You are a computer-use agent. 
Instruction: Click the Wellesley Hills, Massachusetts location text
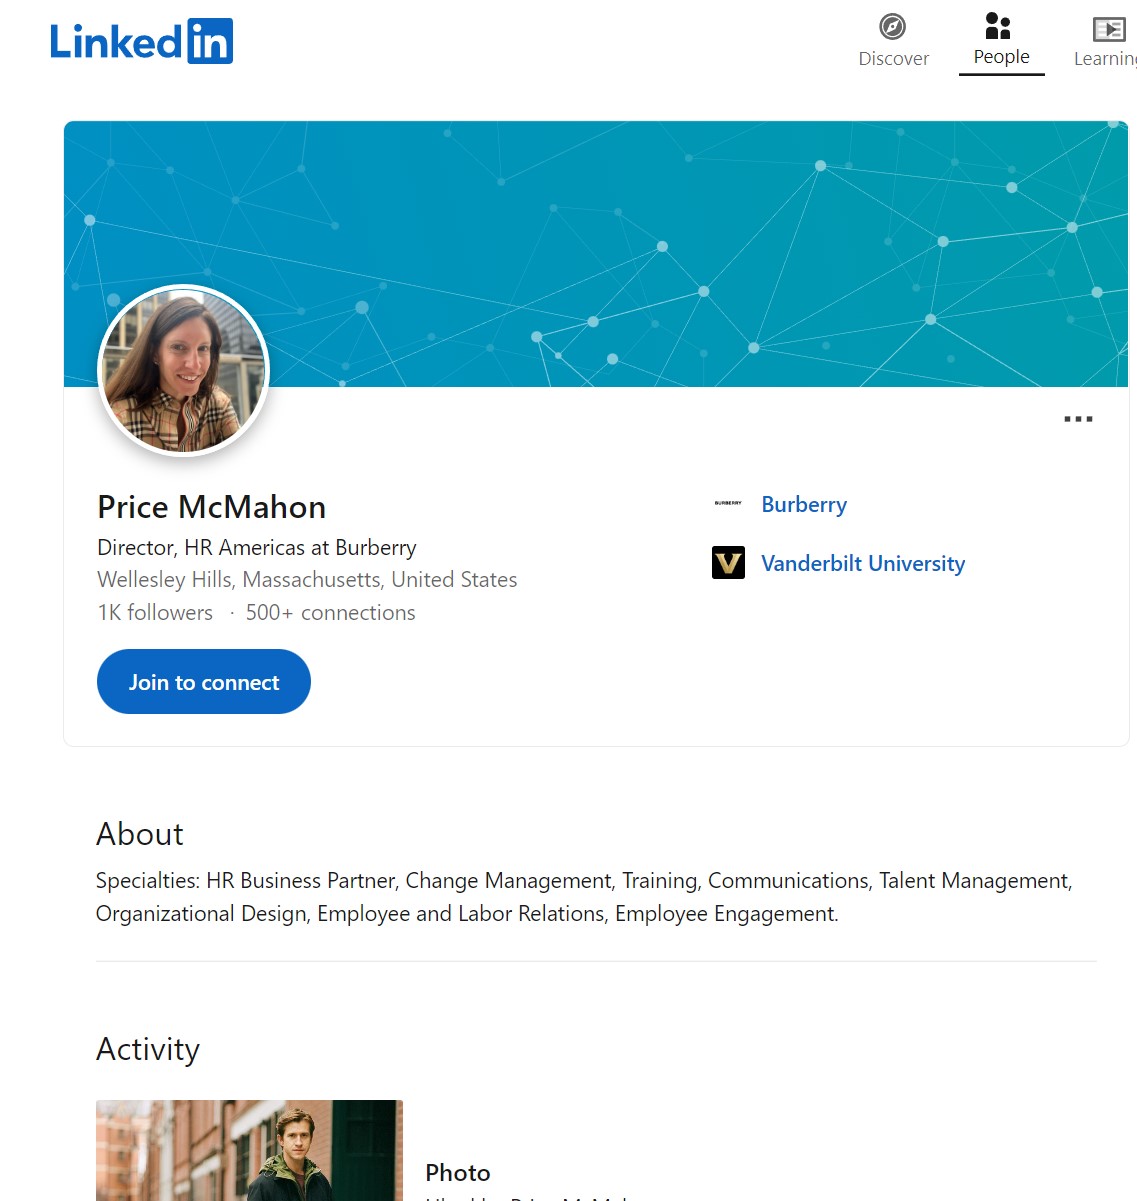click(307, 580)
